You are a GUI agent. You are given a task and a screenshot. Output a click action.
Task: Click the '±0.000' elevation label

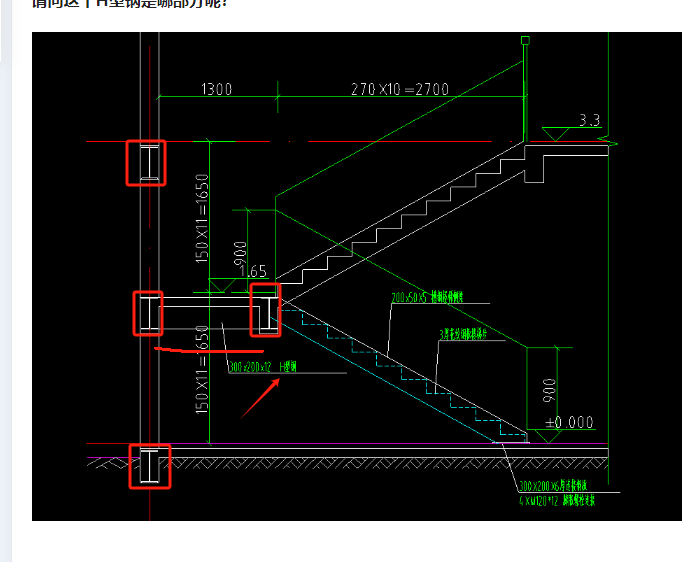click(569, 422)
